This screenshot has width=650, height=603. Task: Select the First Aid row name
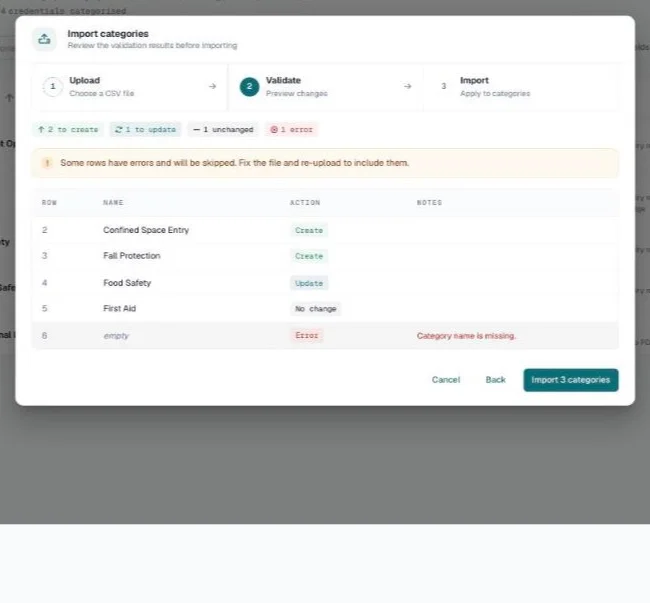point(119,308)
